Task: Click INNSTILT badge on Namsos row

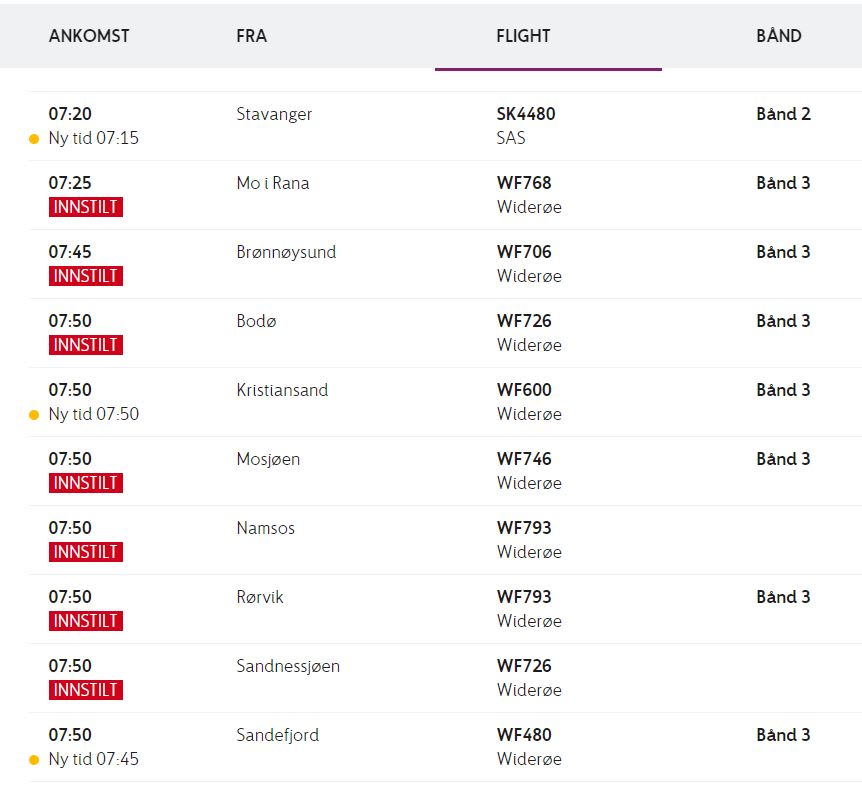Action: [x=86, y=552]
